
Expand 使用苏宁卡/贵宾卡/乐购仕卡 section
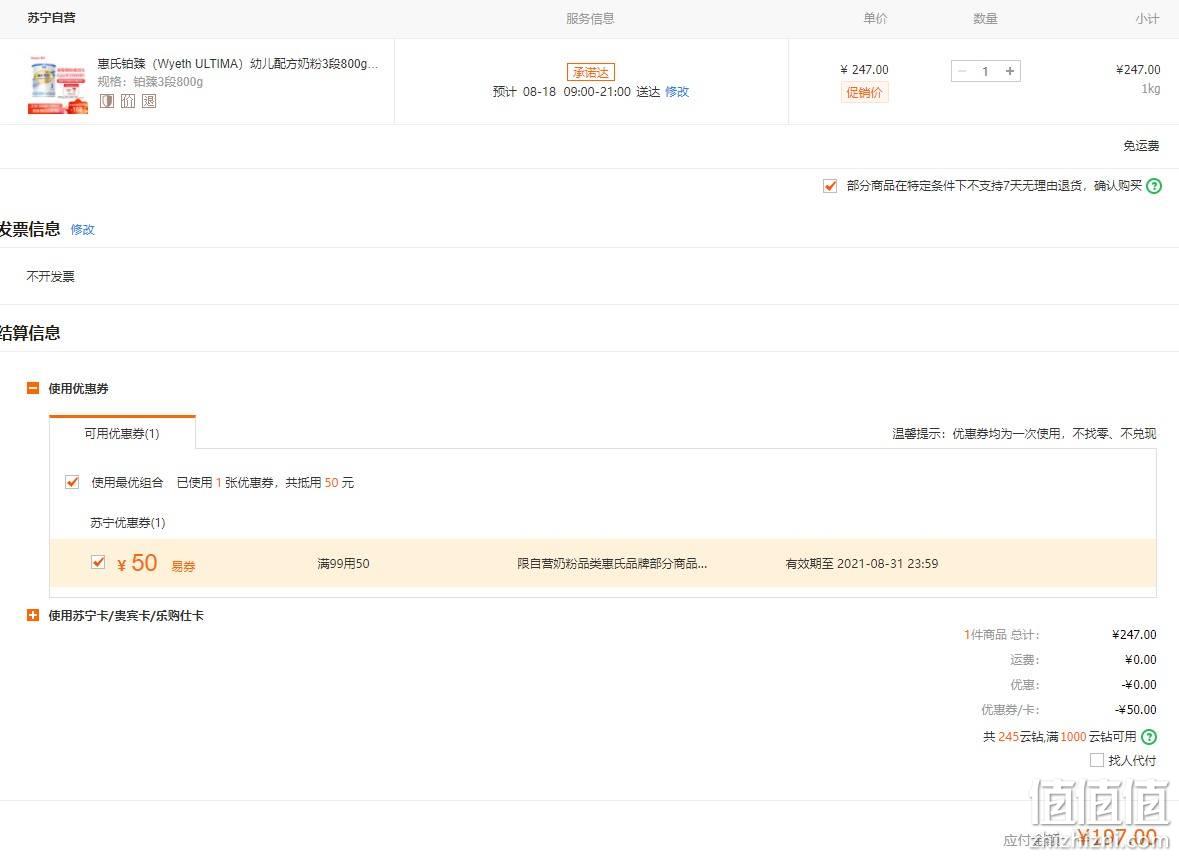point(33,615)
